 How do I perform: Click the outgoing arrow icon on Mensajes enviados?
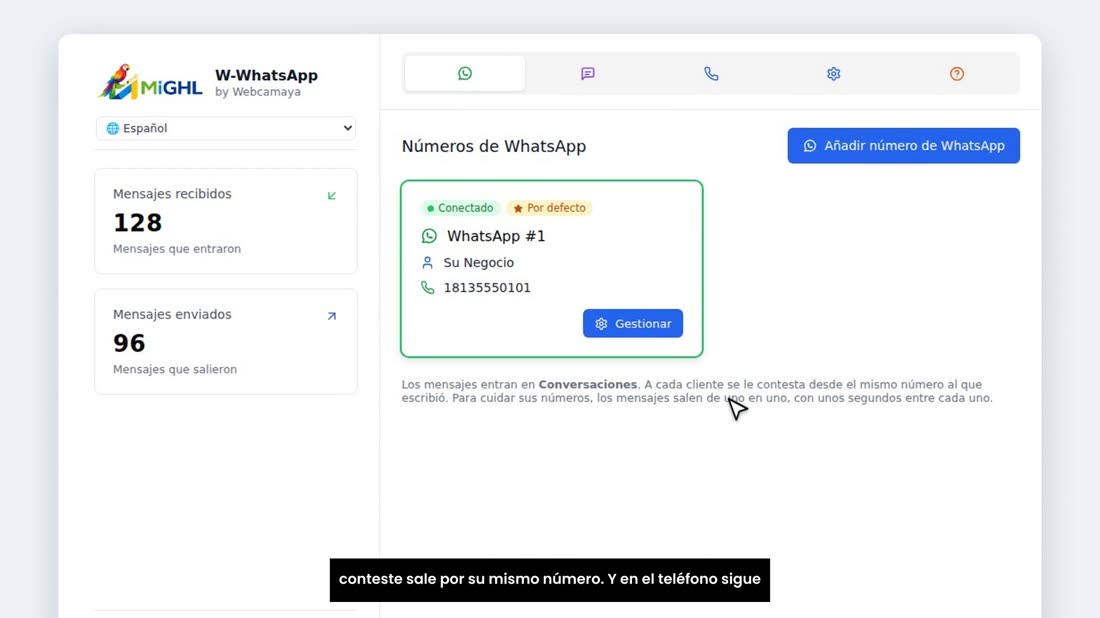332,316
